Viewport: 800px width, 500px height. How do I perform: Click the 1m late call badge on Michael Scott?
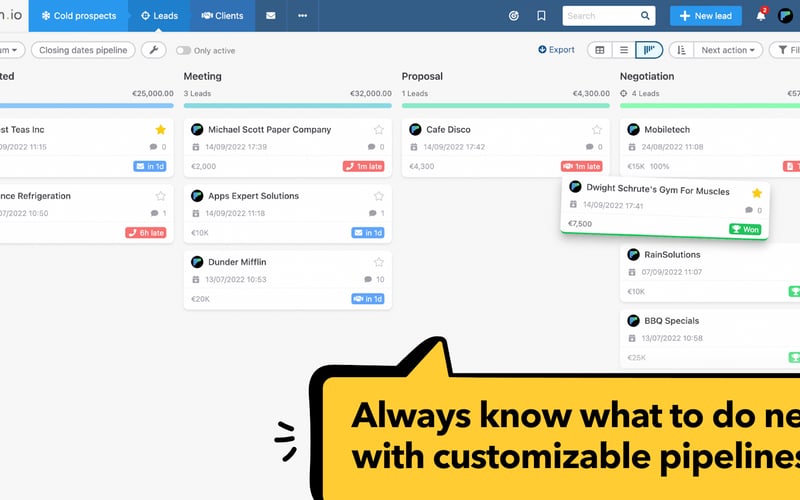pos(363,166)
